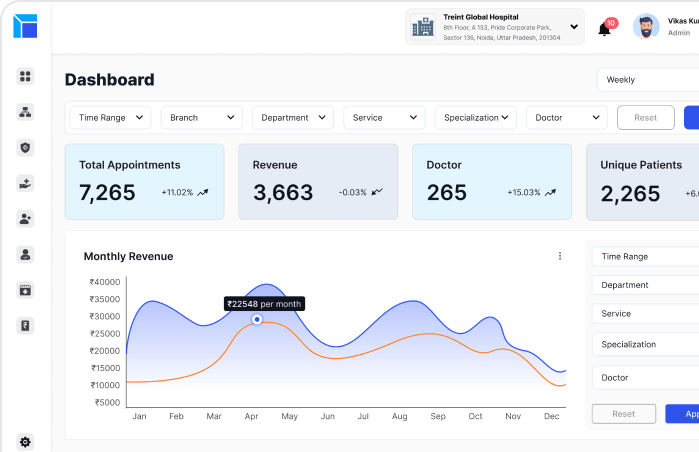Select the hand with plus sidebar icon

tap(26, 183)
